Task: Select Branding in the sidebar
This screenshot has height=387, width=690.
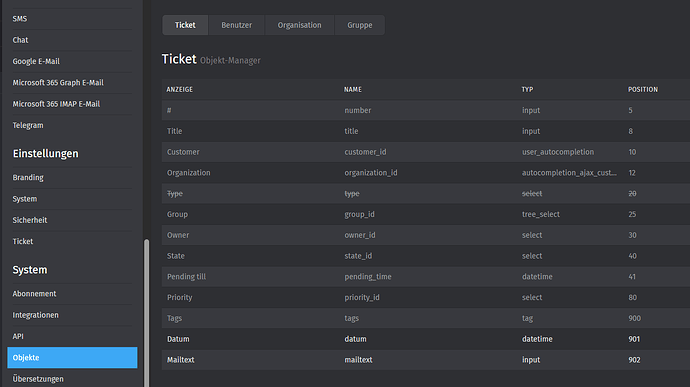Action: point(28,177)
